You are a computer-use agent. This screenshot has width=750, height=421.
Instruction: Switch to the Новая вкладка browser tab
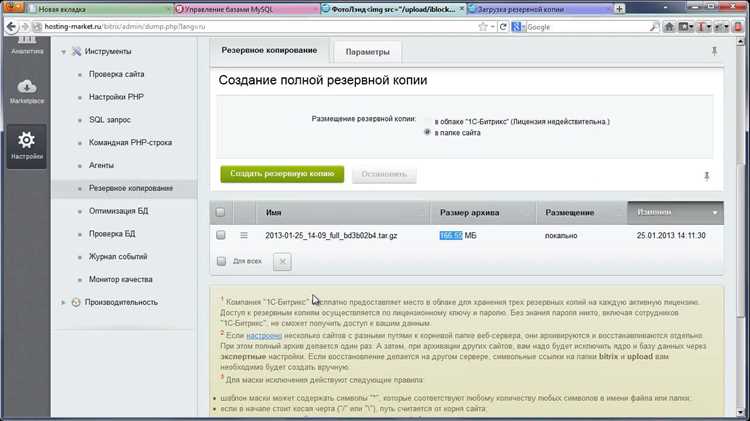coord(98,9)
